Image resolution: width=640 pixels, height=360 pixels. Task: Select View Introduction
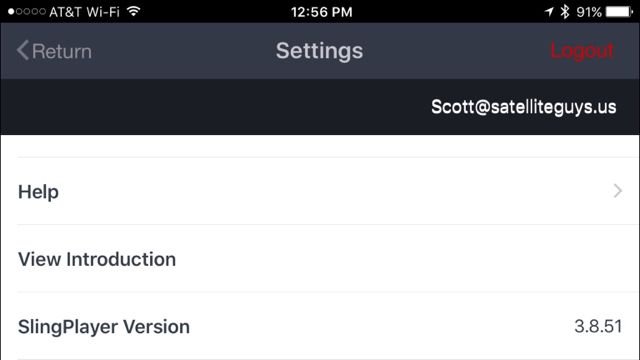[97, 259]
